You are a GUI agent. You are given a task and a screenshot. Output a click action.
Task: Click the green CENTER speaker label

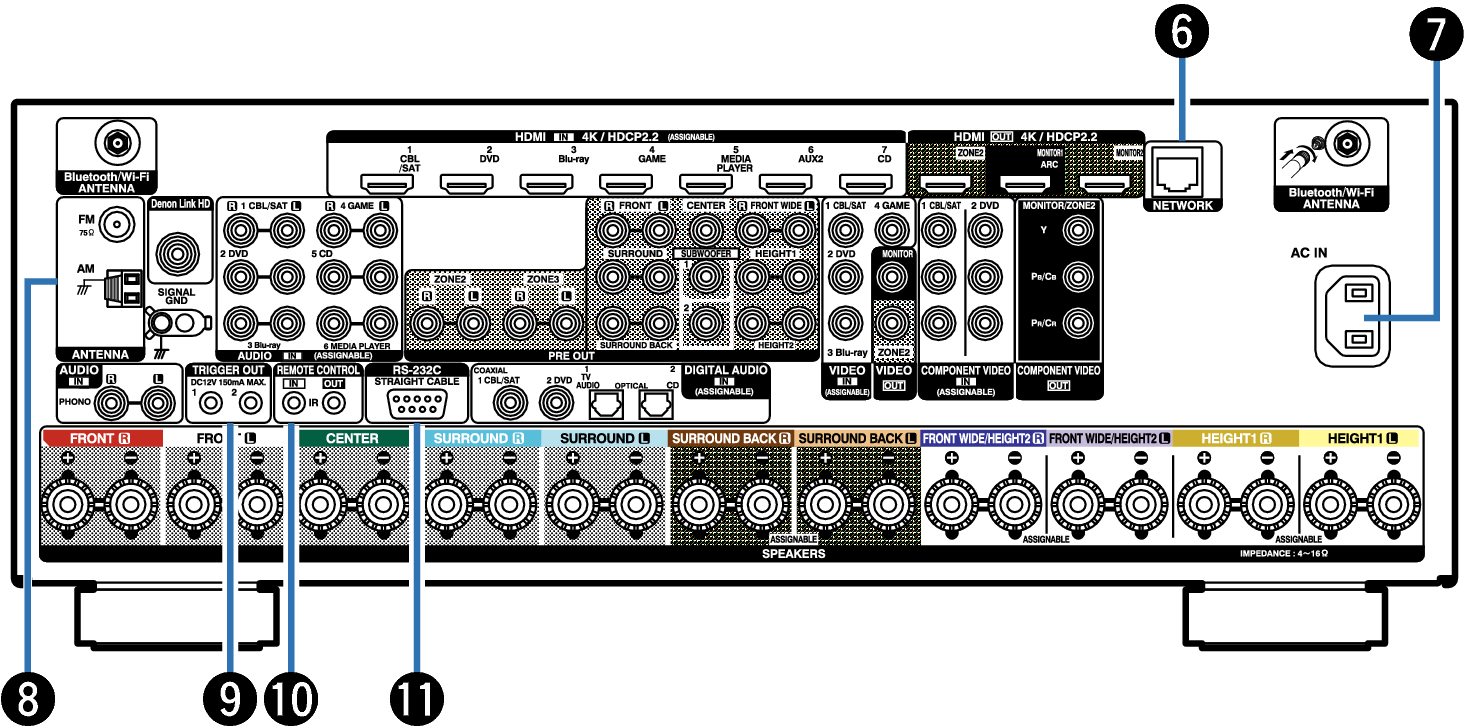353,438
